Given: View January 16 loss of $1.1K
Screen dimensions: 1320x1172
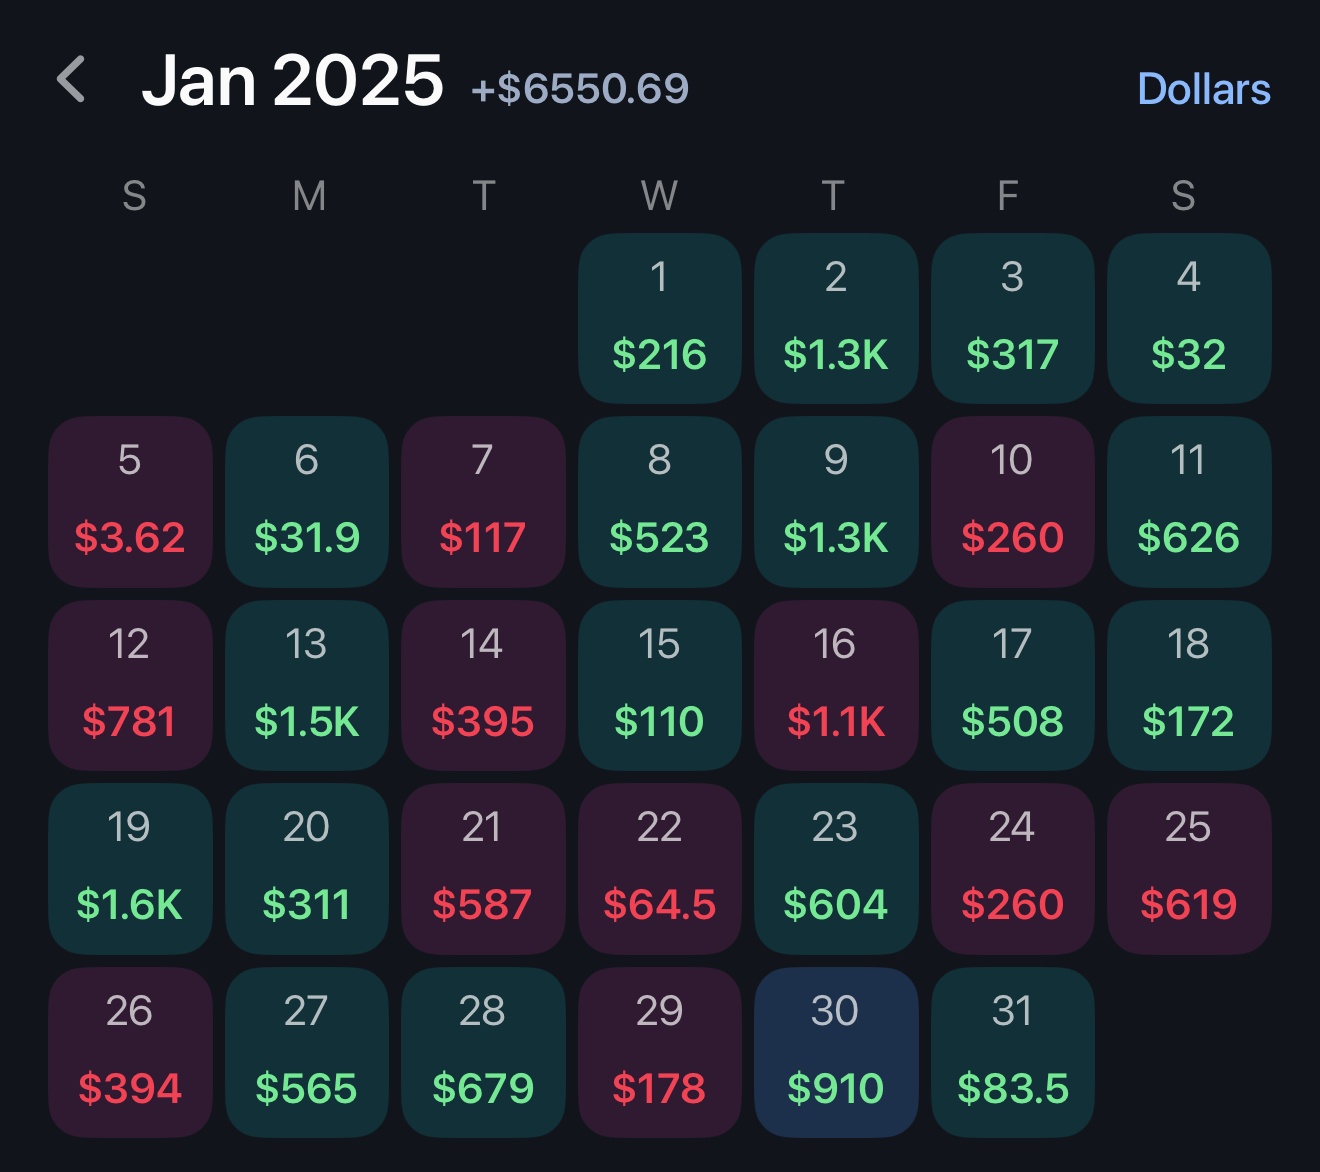Looking at the screenshot, I should [x=836, y=685].
